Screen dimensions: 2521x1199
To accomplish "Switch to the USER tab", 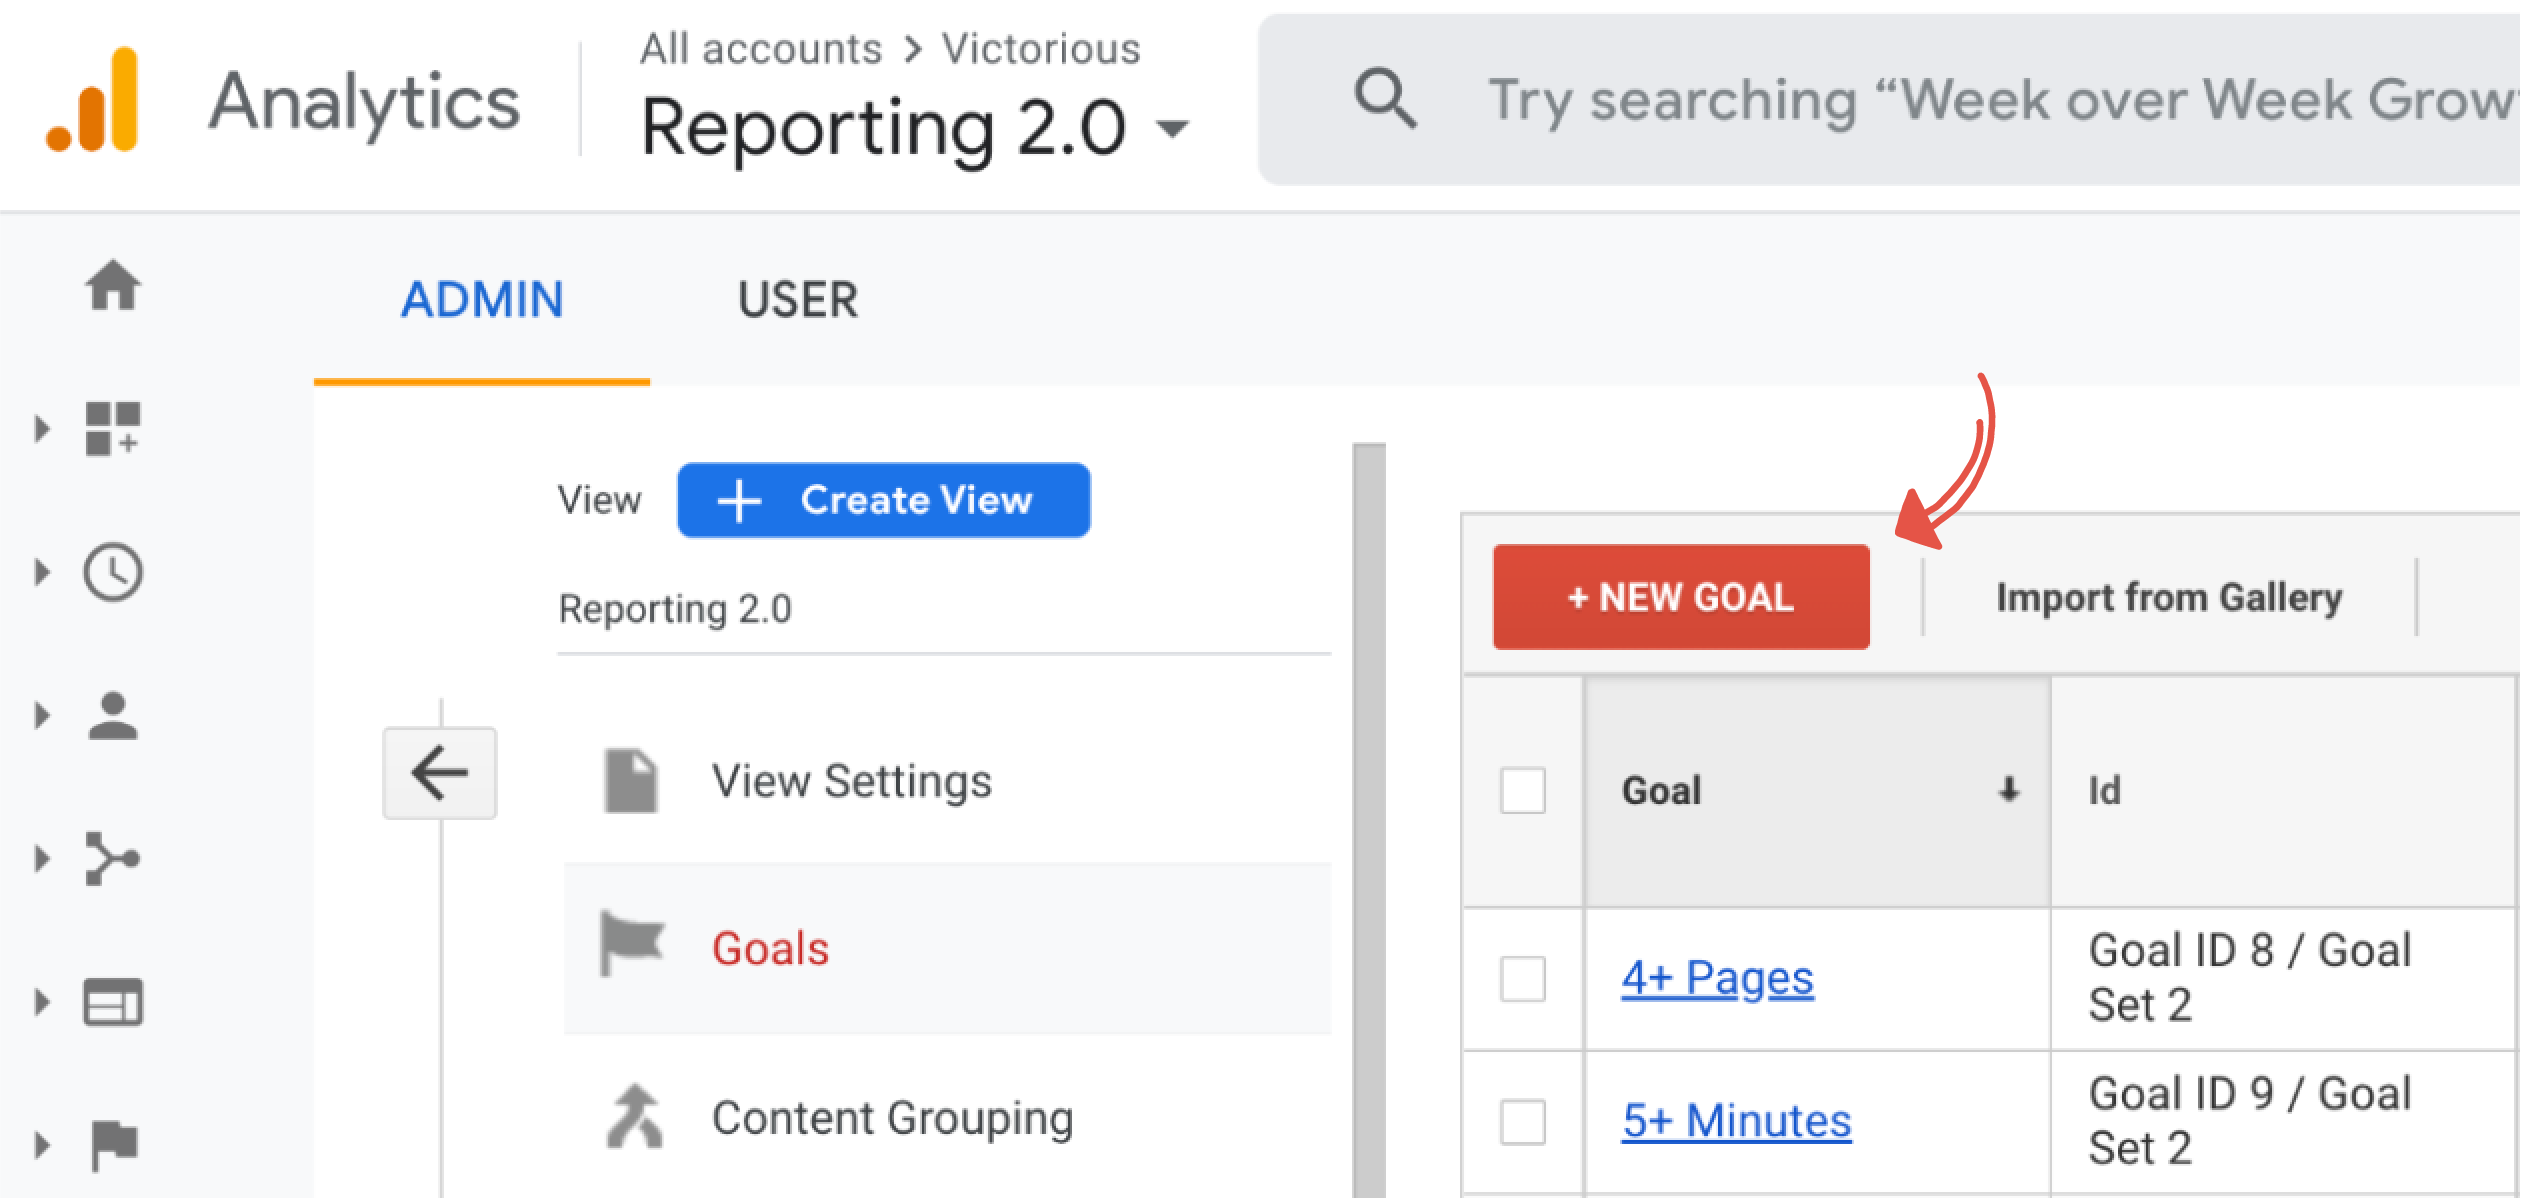I will (x=797, y=299).
